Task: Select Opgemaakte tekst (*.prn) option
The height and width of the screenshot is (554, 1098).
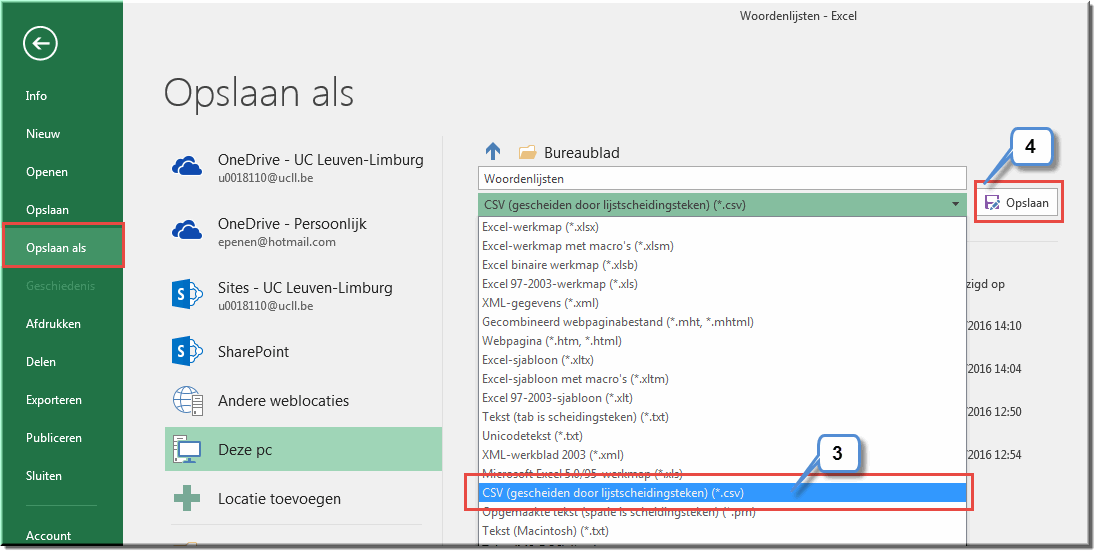Action: (x=722, y=512)
